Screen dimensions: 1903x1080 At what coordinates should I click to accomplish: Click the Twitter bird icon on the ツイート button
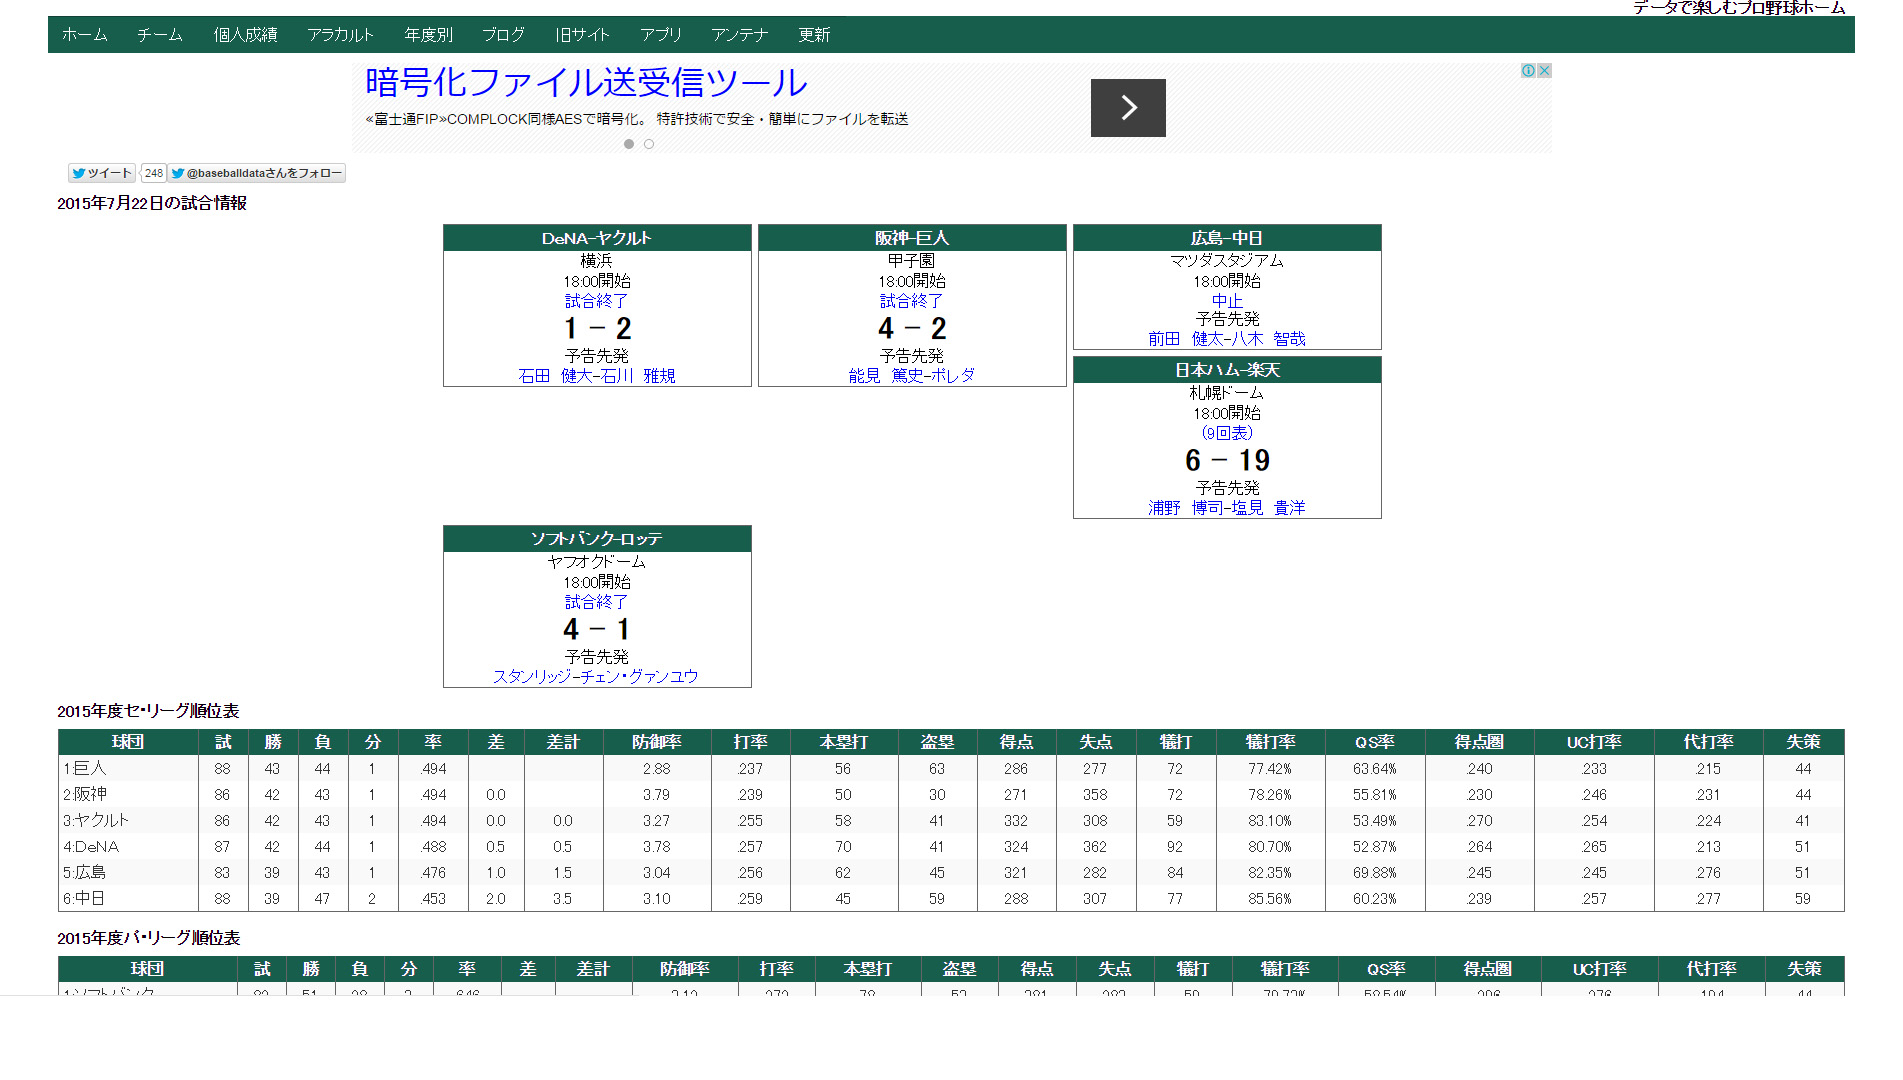tap(79, 172)
